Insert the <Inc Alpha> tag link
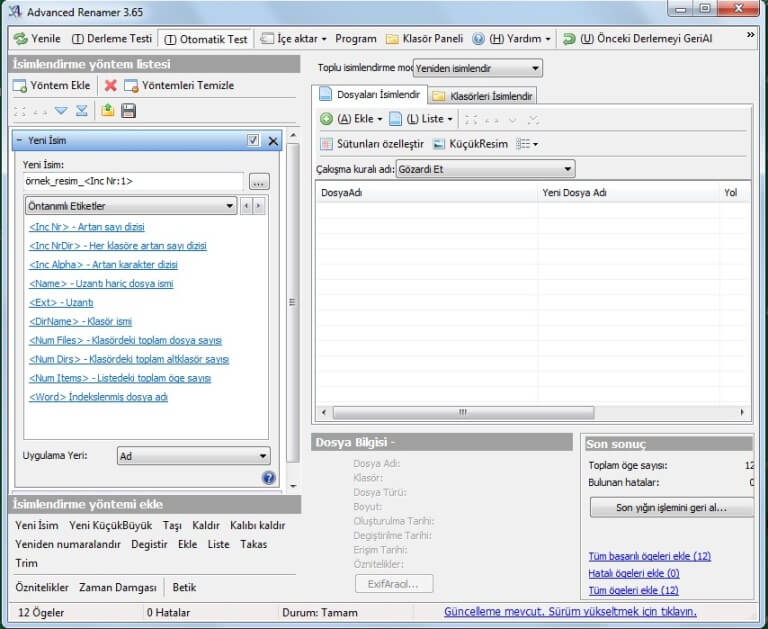Image resolution: width=768 pixels, height=629 pixels. [103, 265]
